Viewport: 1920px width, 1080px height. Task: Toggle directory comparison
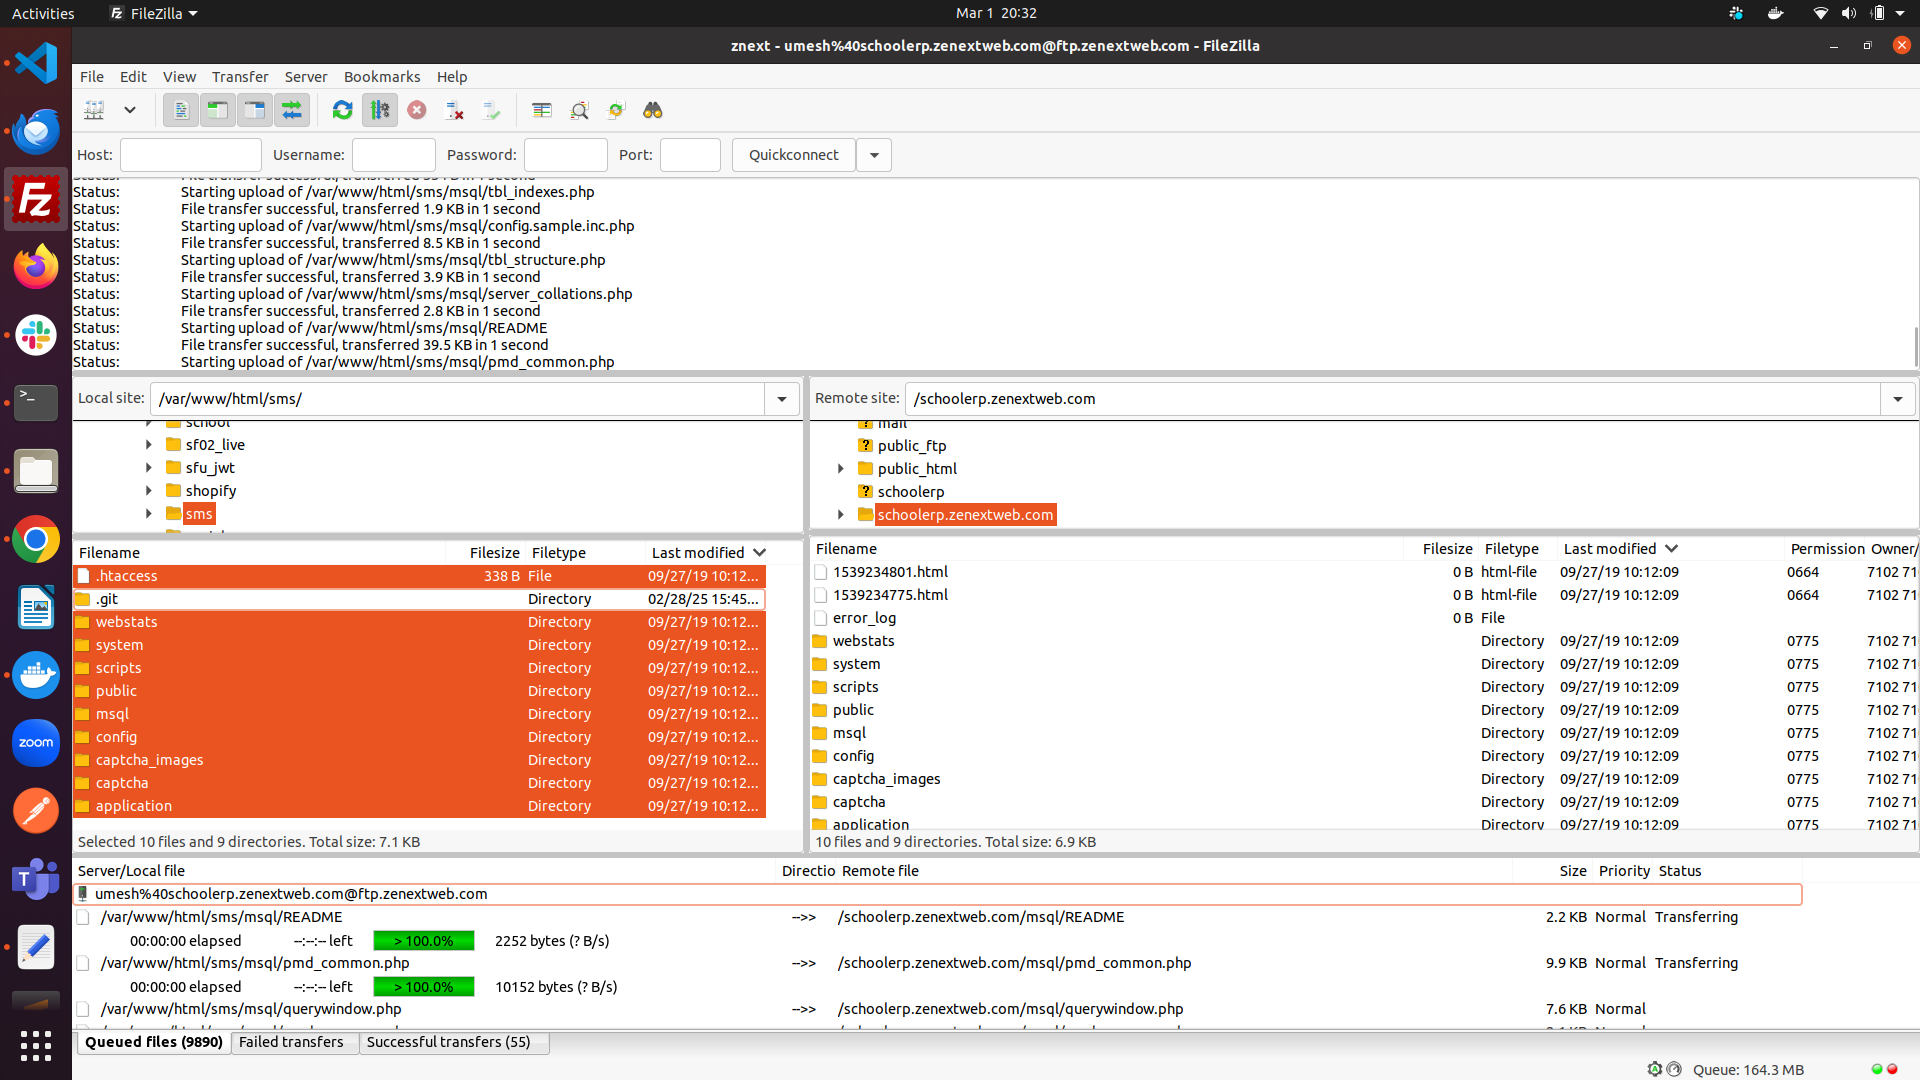[579, 110]
